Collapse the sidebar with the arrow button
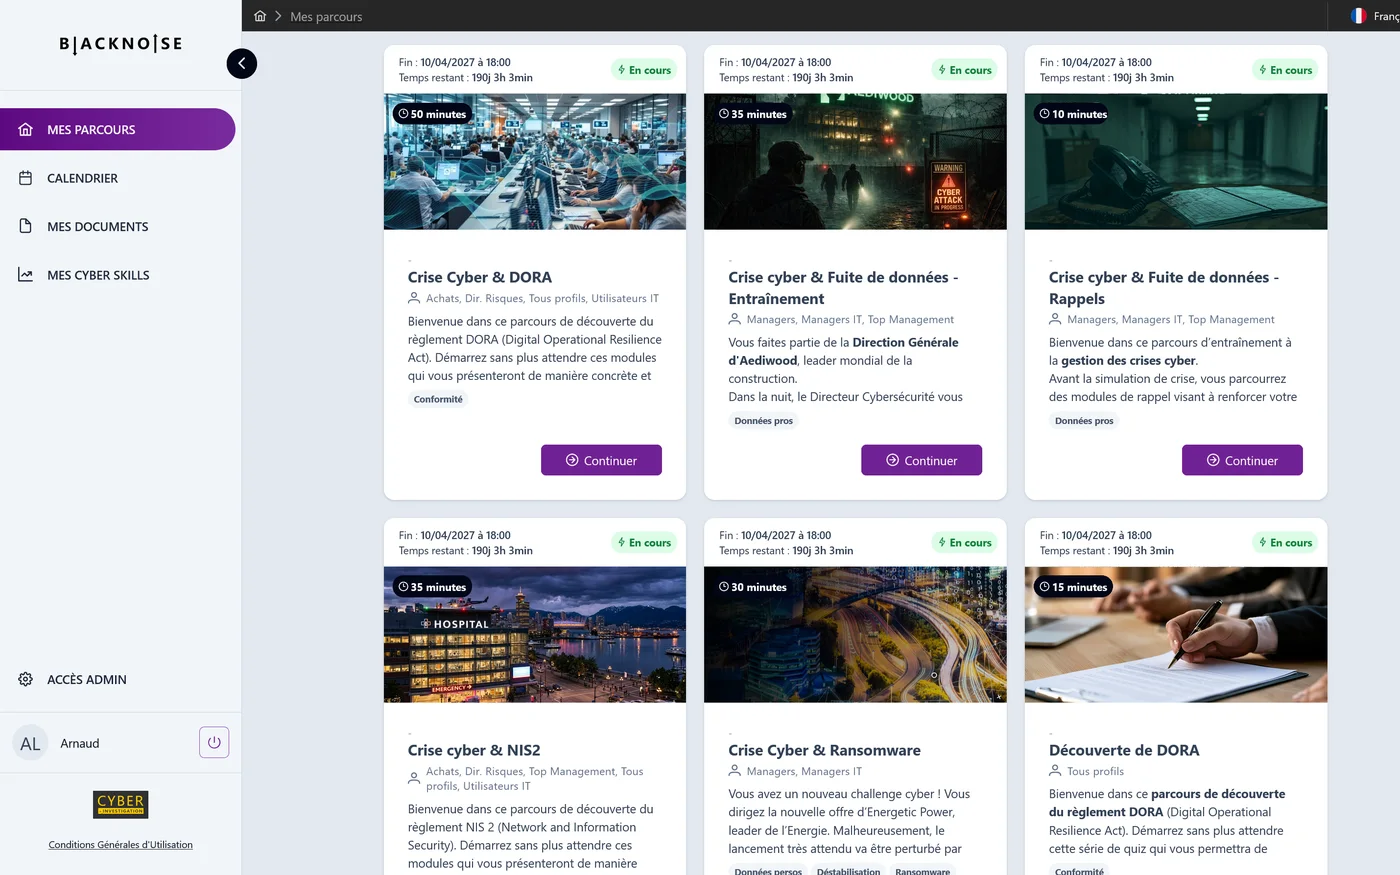This screenshot has width=1400, height=875. point(242,63)
